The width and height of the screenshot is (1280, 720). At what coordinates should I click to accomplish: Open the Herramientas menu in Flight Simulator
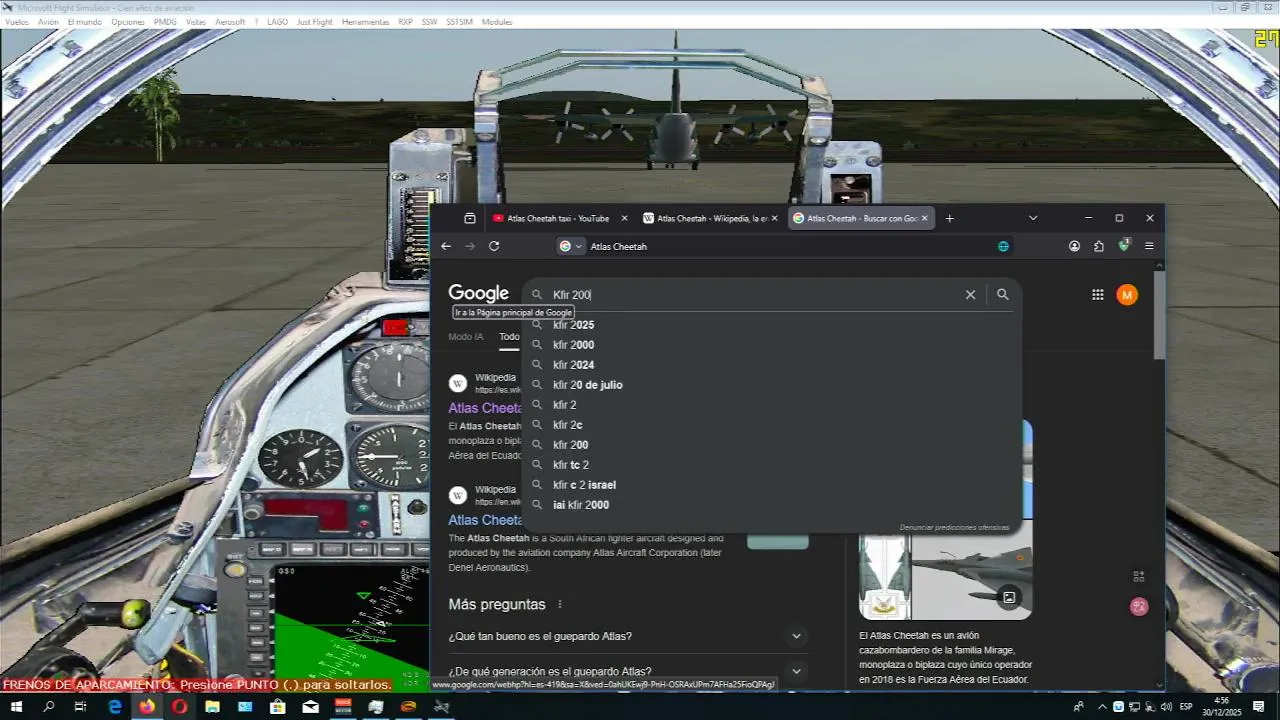click(365, 22)
